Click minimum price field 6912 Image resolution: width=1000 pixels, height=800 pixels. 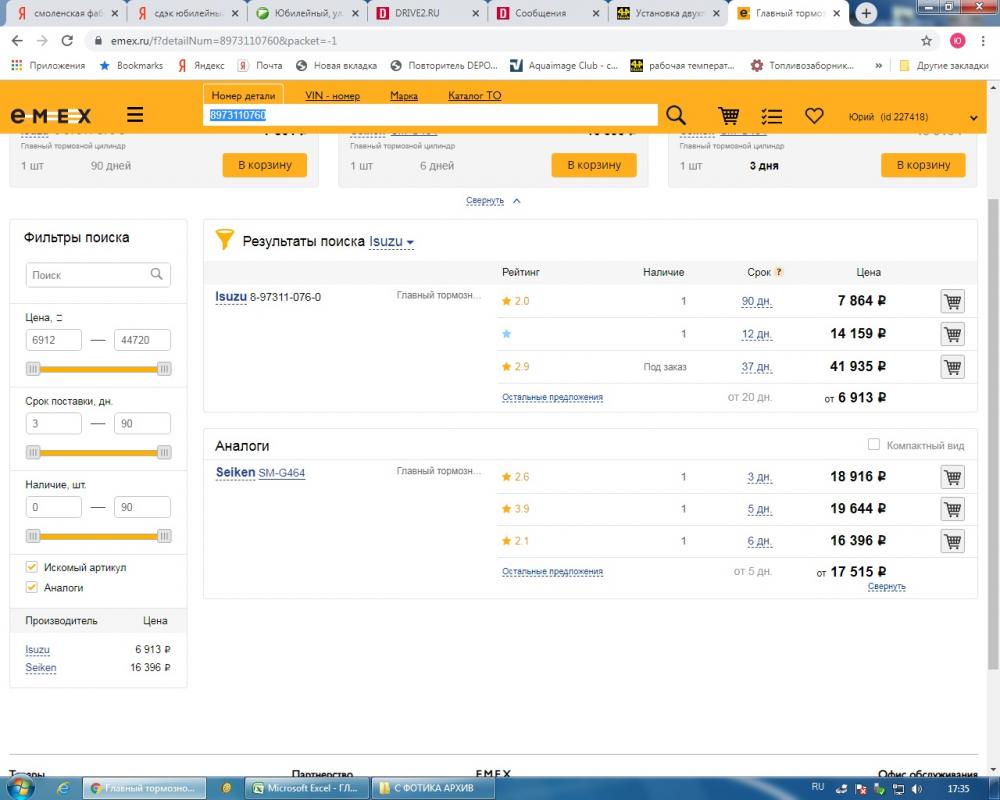point(54,340)
